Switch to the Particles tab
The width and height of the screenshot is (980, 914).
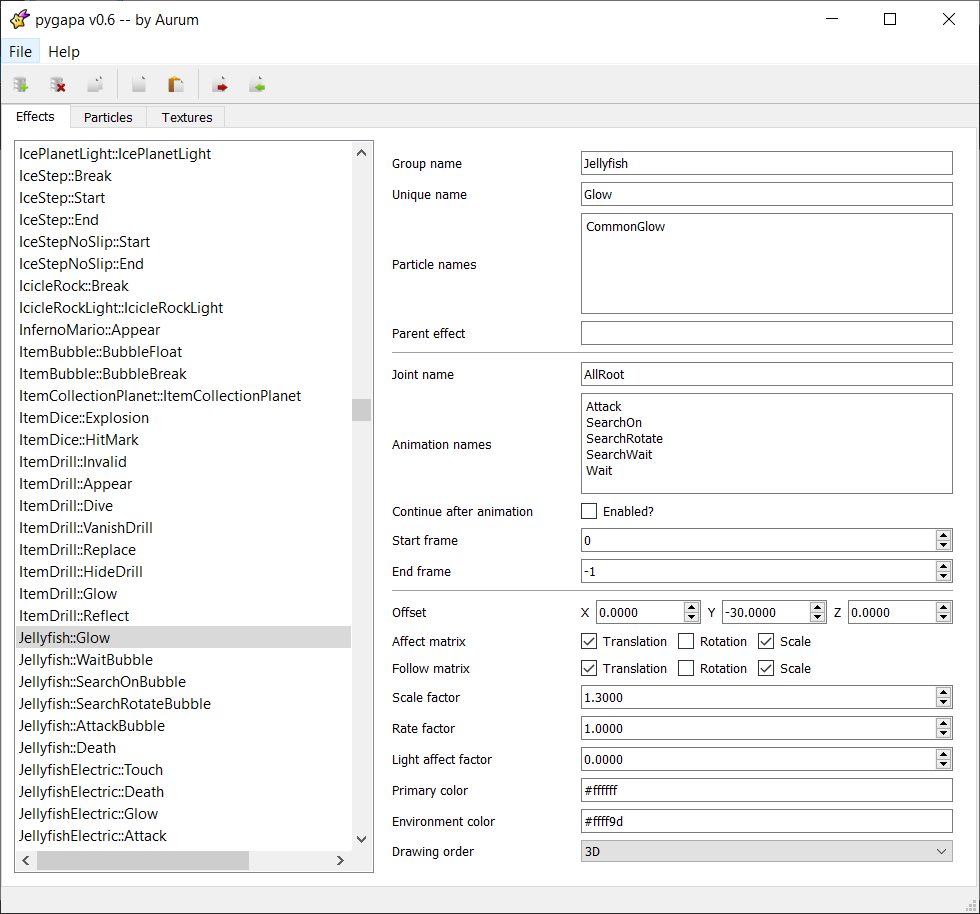(x=108, y=117)
